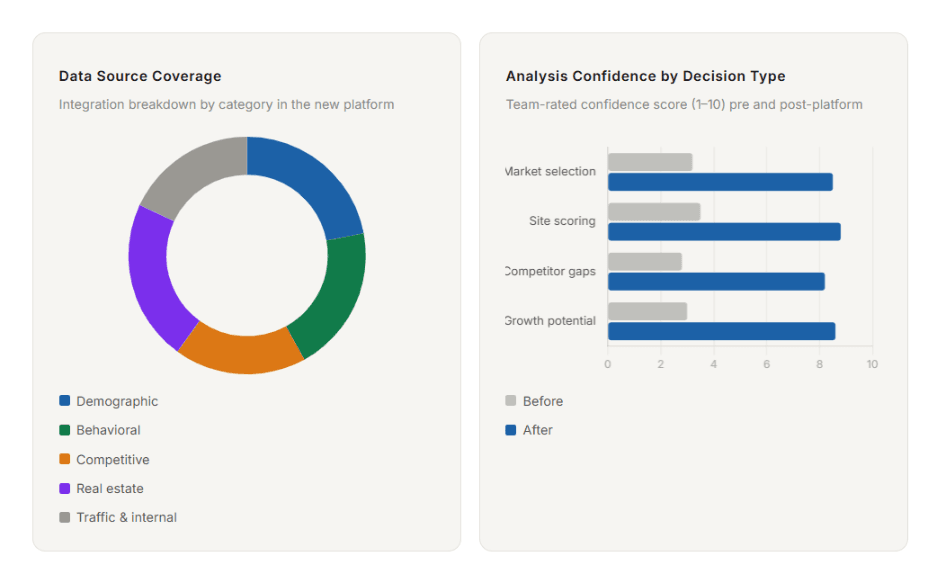Click the Market selection axis label
The height and width of the screenshot is (574, 936).
(550, 171)
